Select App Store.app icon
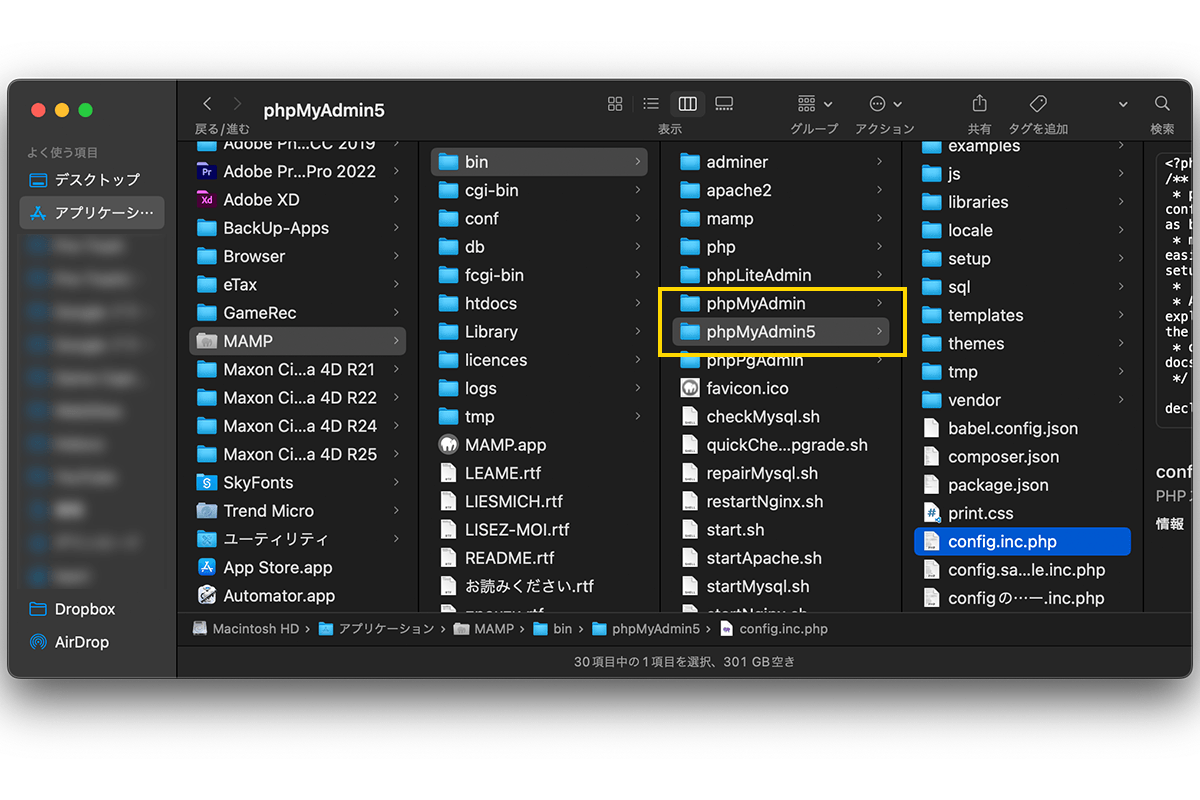Screen dimensions: 1200x800 coord(207,567)
